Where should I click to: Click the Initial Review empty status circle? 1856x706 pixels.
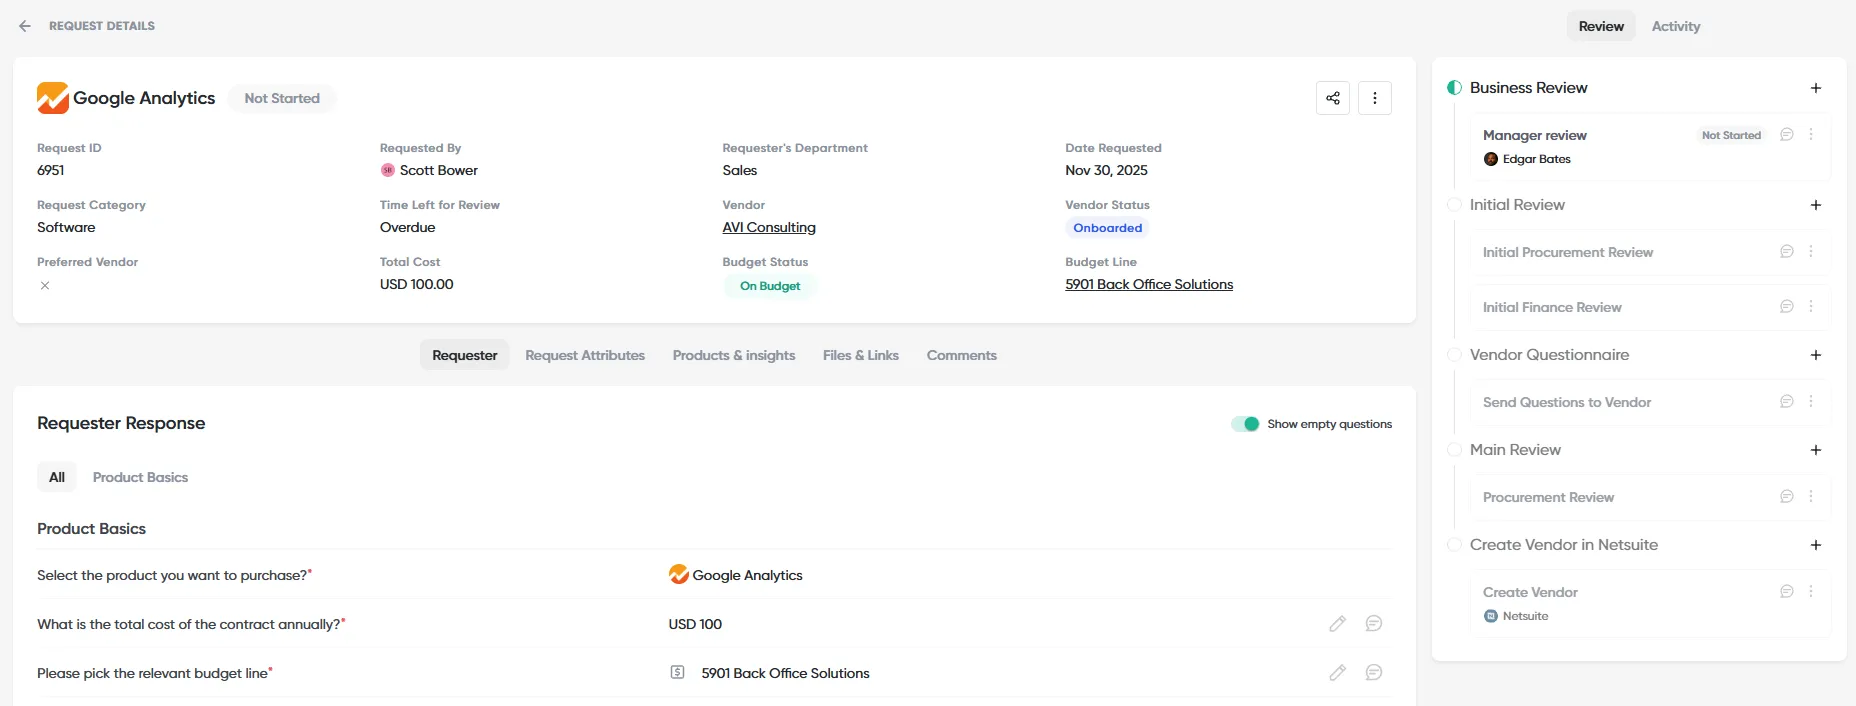point(1454,205)
